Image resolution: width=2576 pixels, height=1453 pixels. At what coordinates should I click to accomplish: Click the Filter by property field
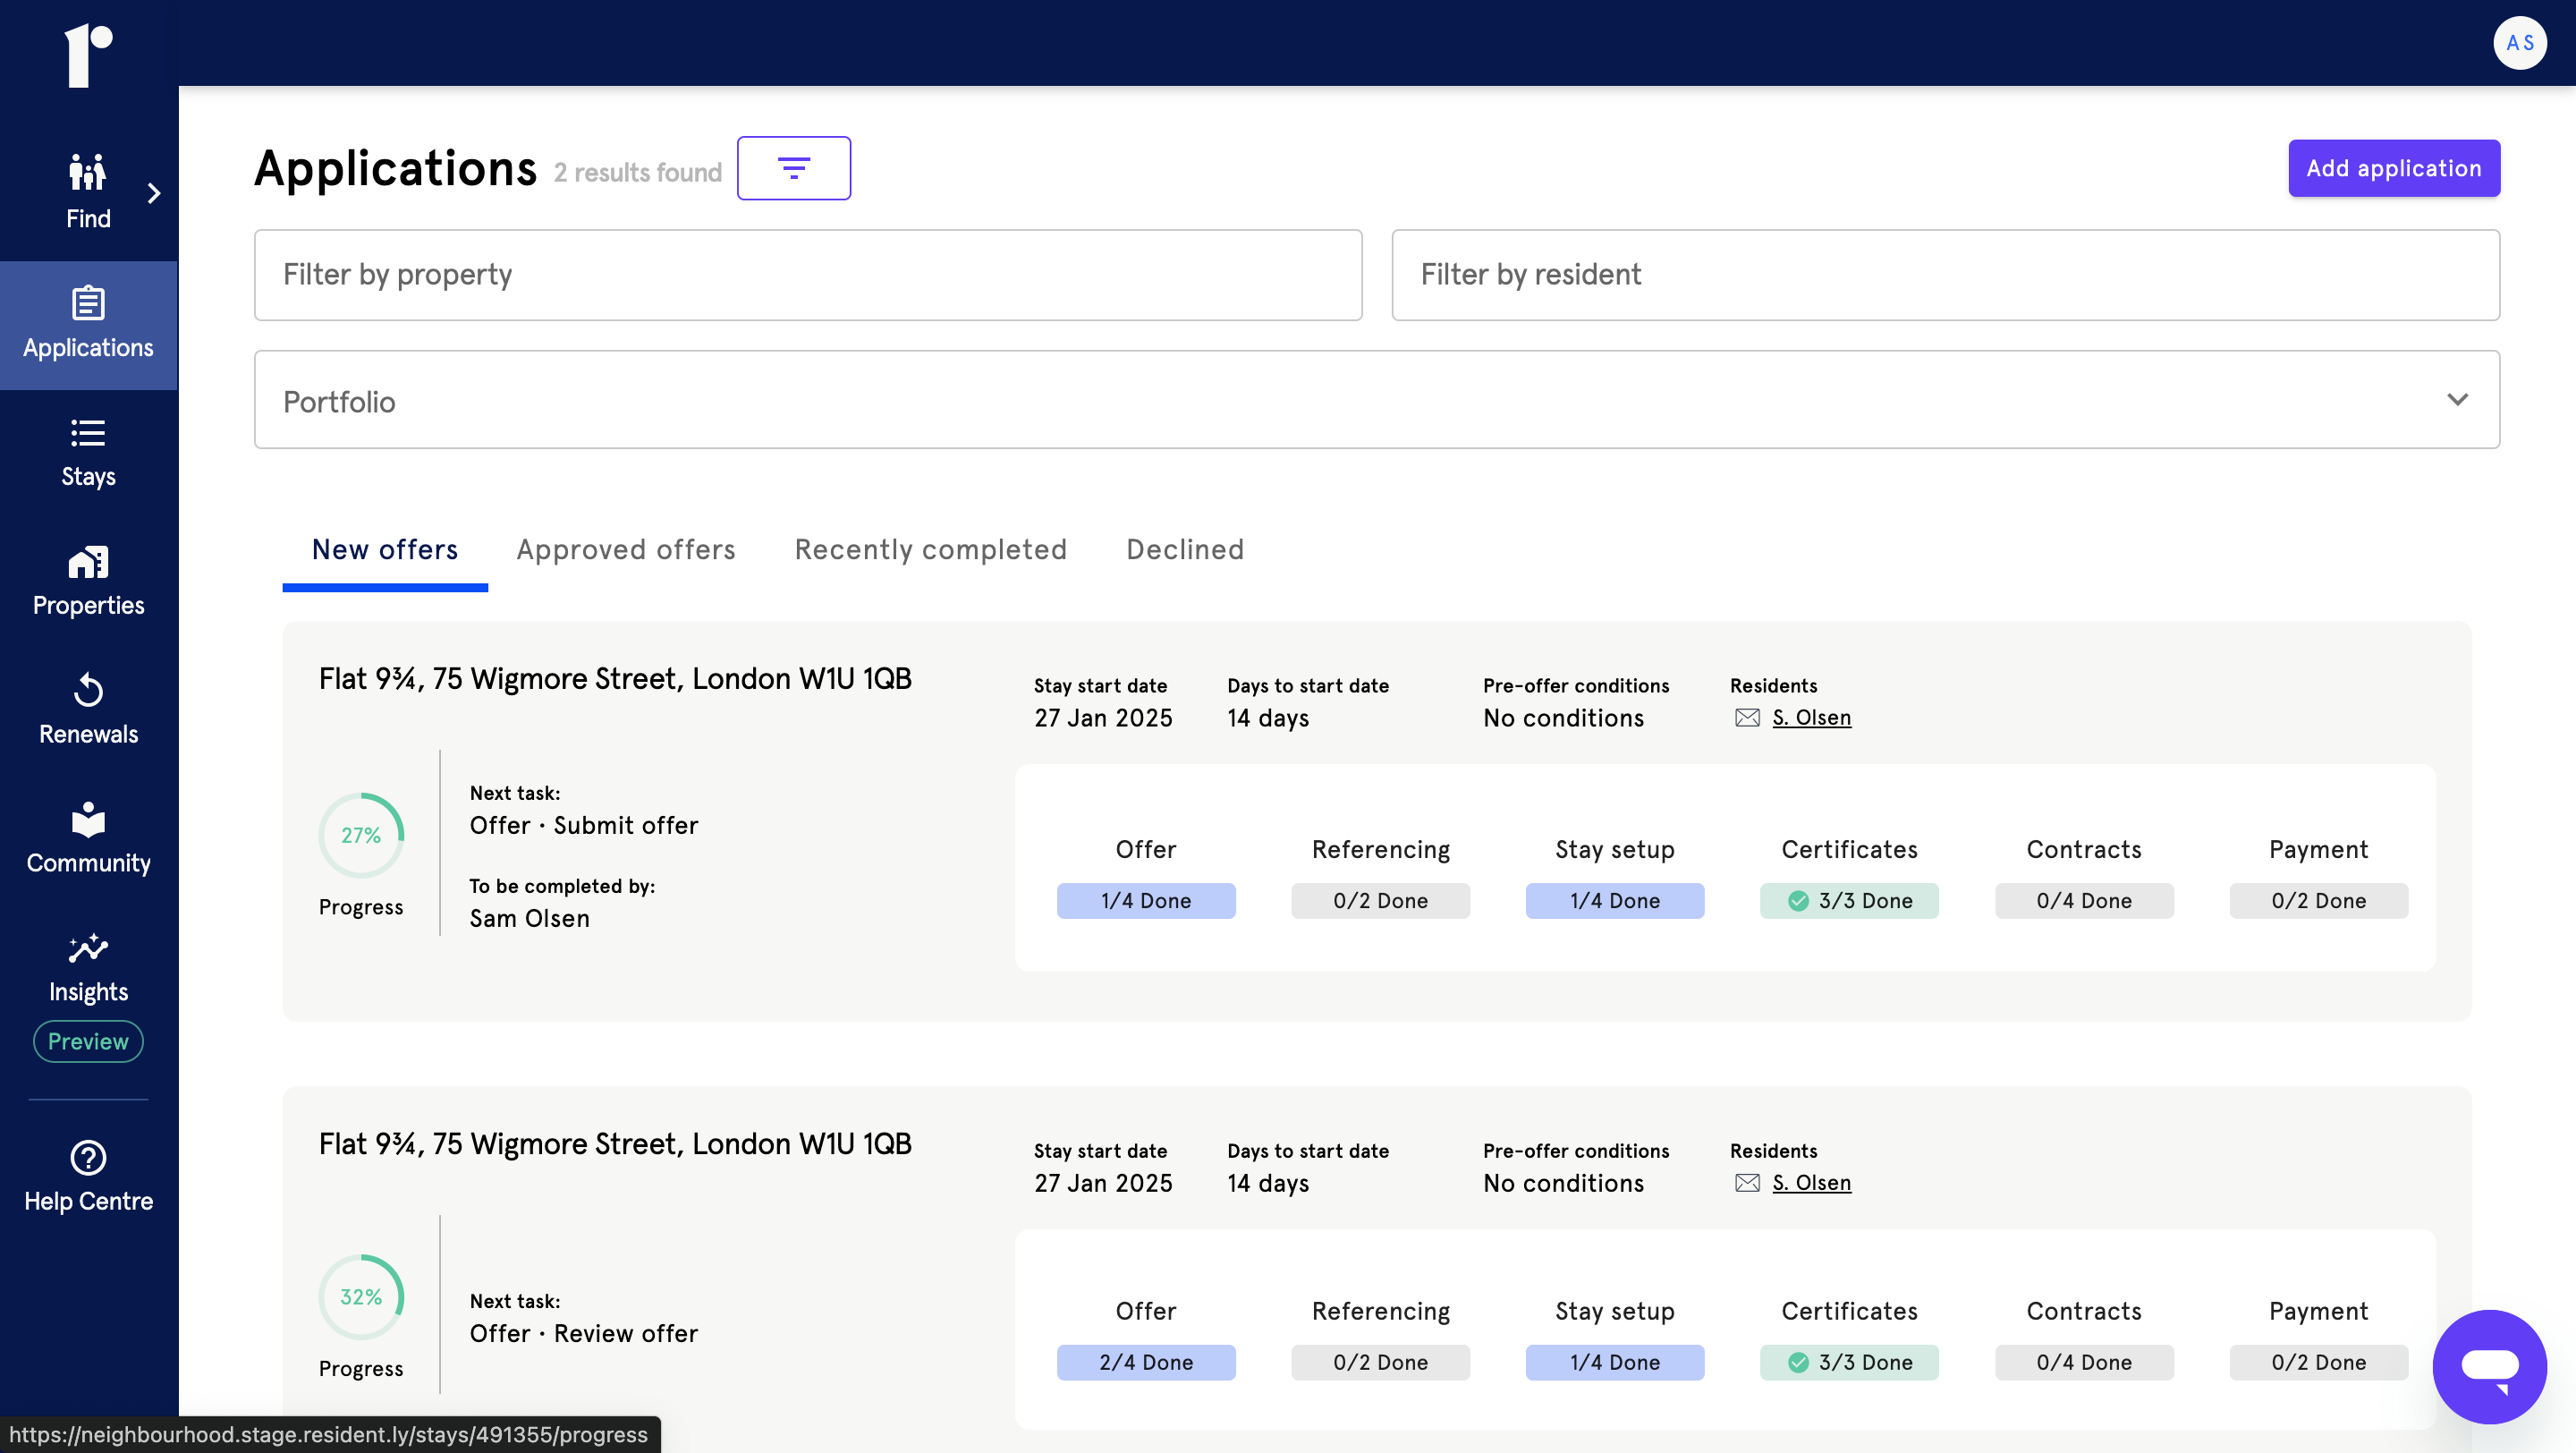point(807,275)
